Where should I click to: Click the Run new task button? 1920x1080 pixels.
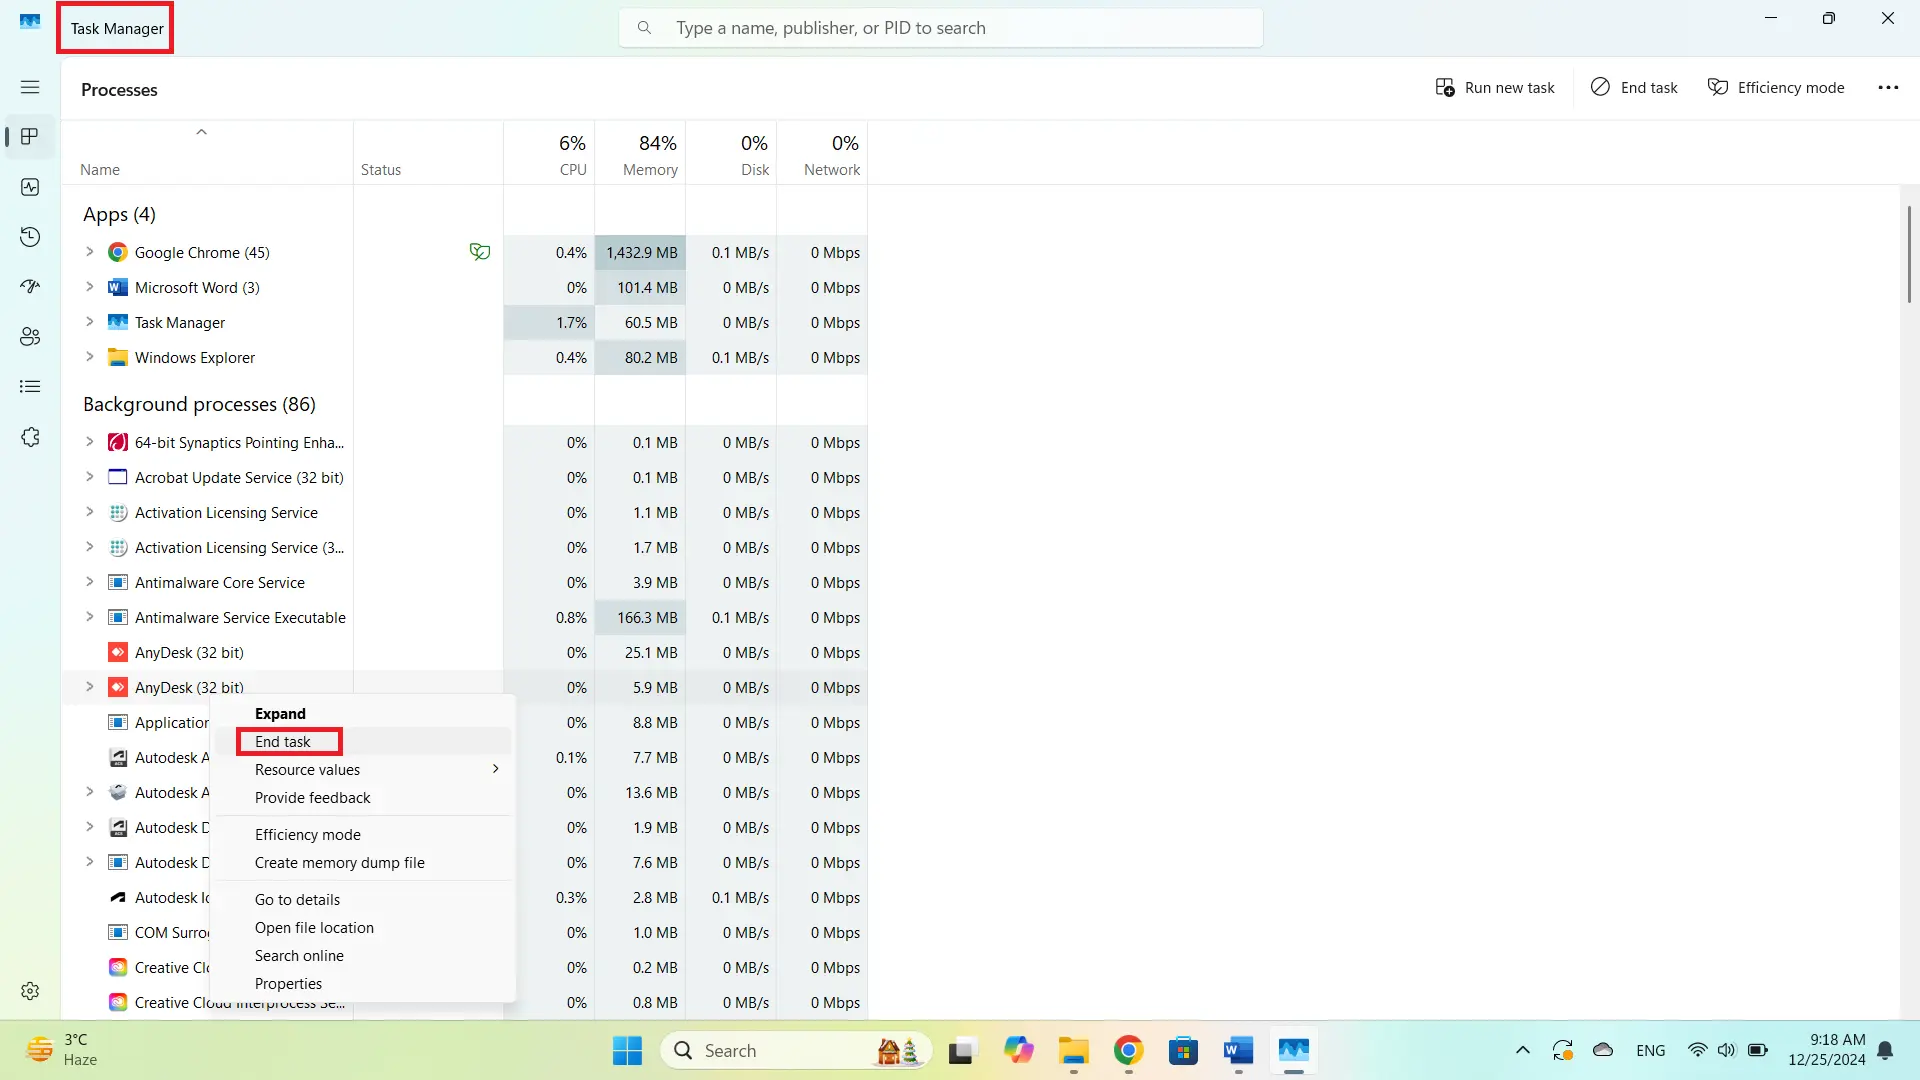pos(1495,87)
